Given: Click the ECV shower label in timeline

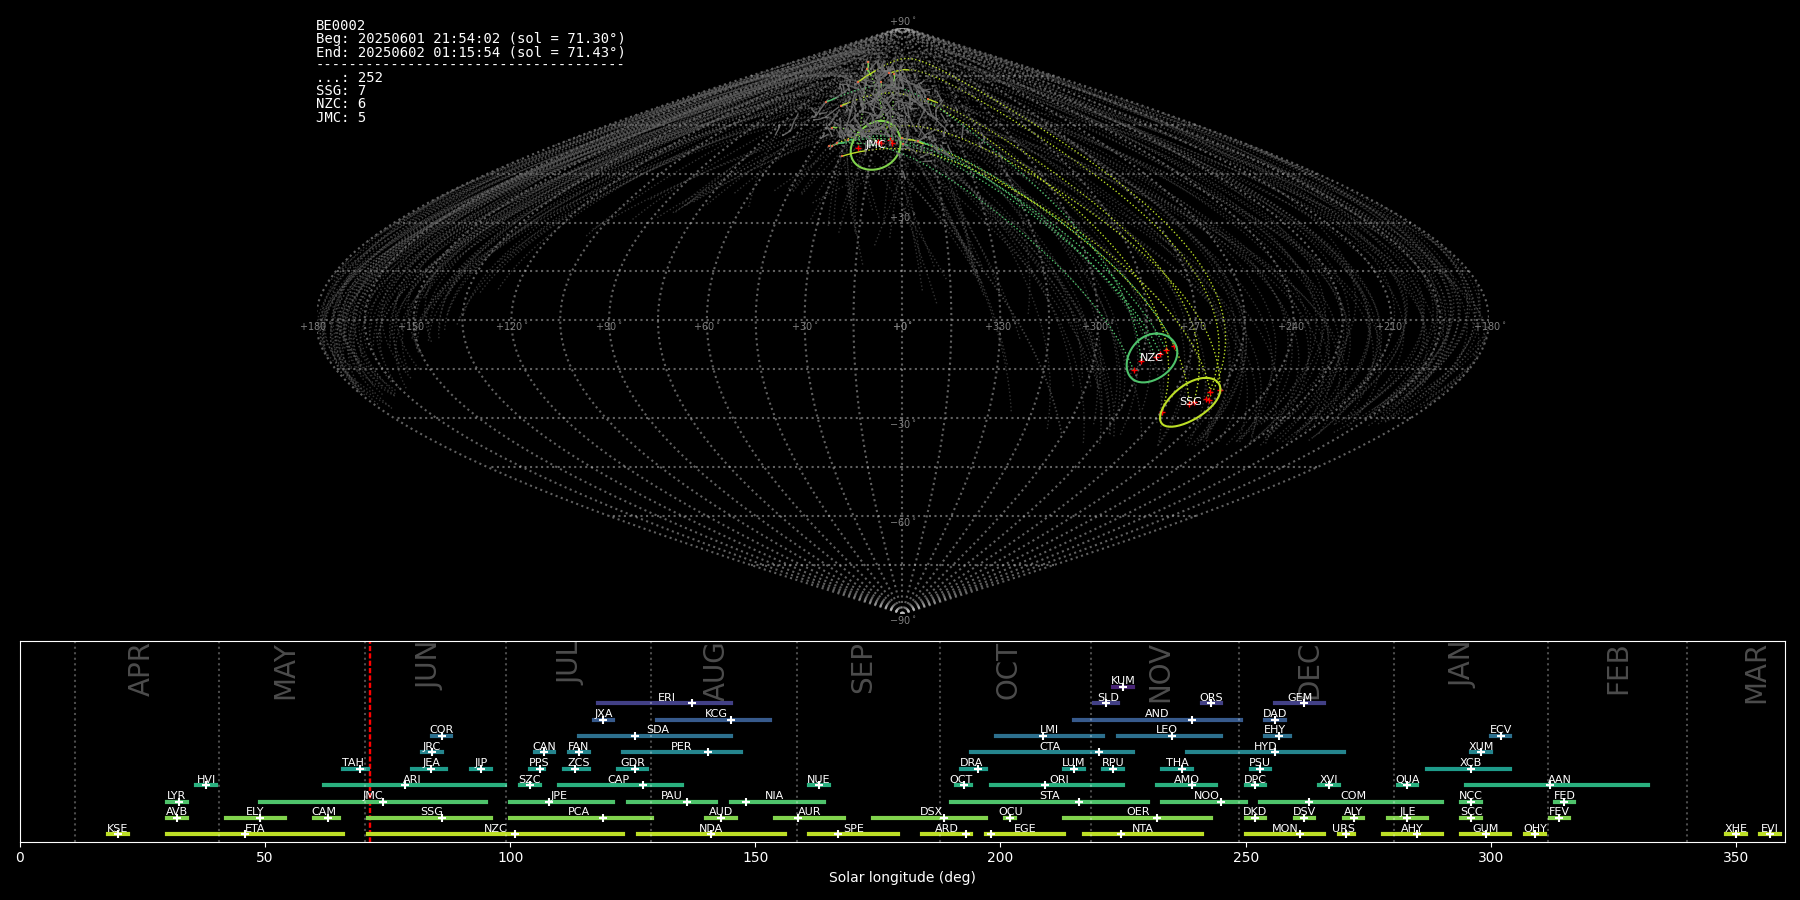Looking at the screenshot, I should pyautogui.click(x=1500, y=730).
